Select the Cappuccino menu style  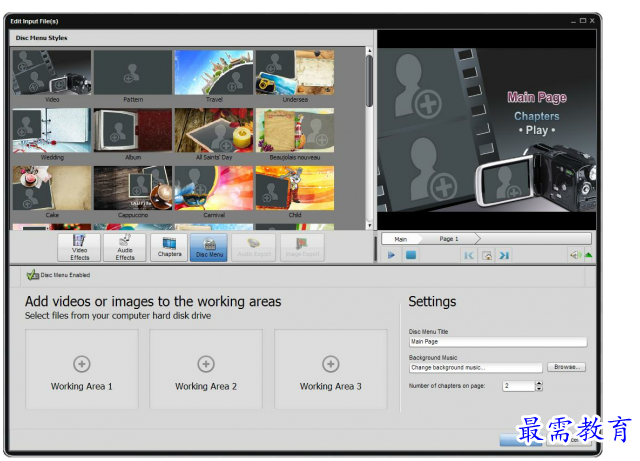point(133,188)
